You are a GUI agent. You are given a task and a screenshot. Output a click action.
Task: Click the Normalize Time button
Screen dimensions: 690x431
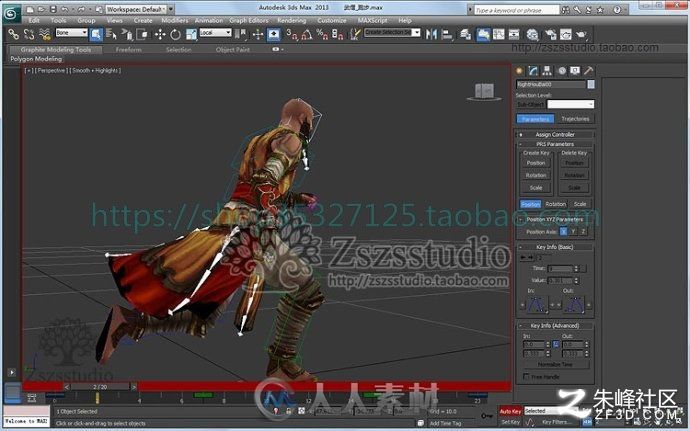coord(555,365)
